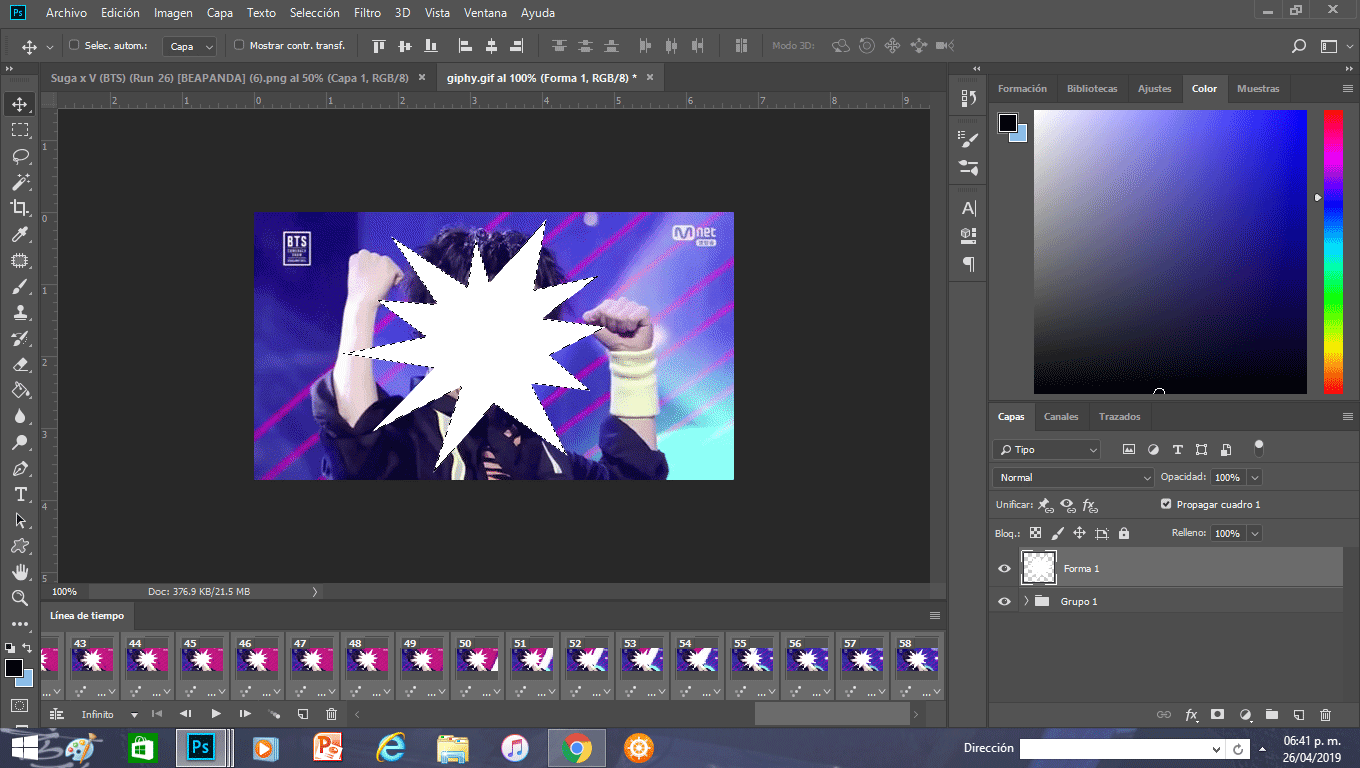
Task: Open the Opacidad value dropdown
Action: tap(1255, 478)
